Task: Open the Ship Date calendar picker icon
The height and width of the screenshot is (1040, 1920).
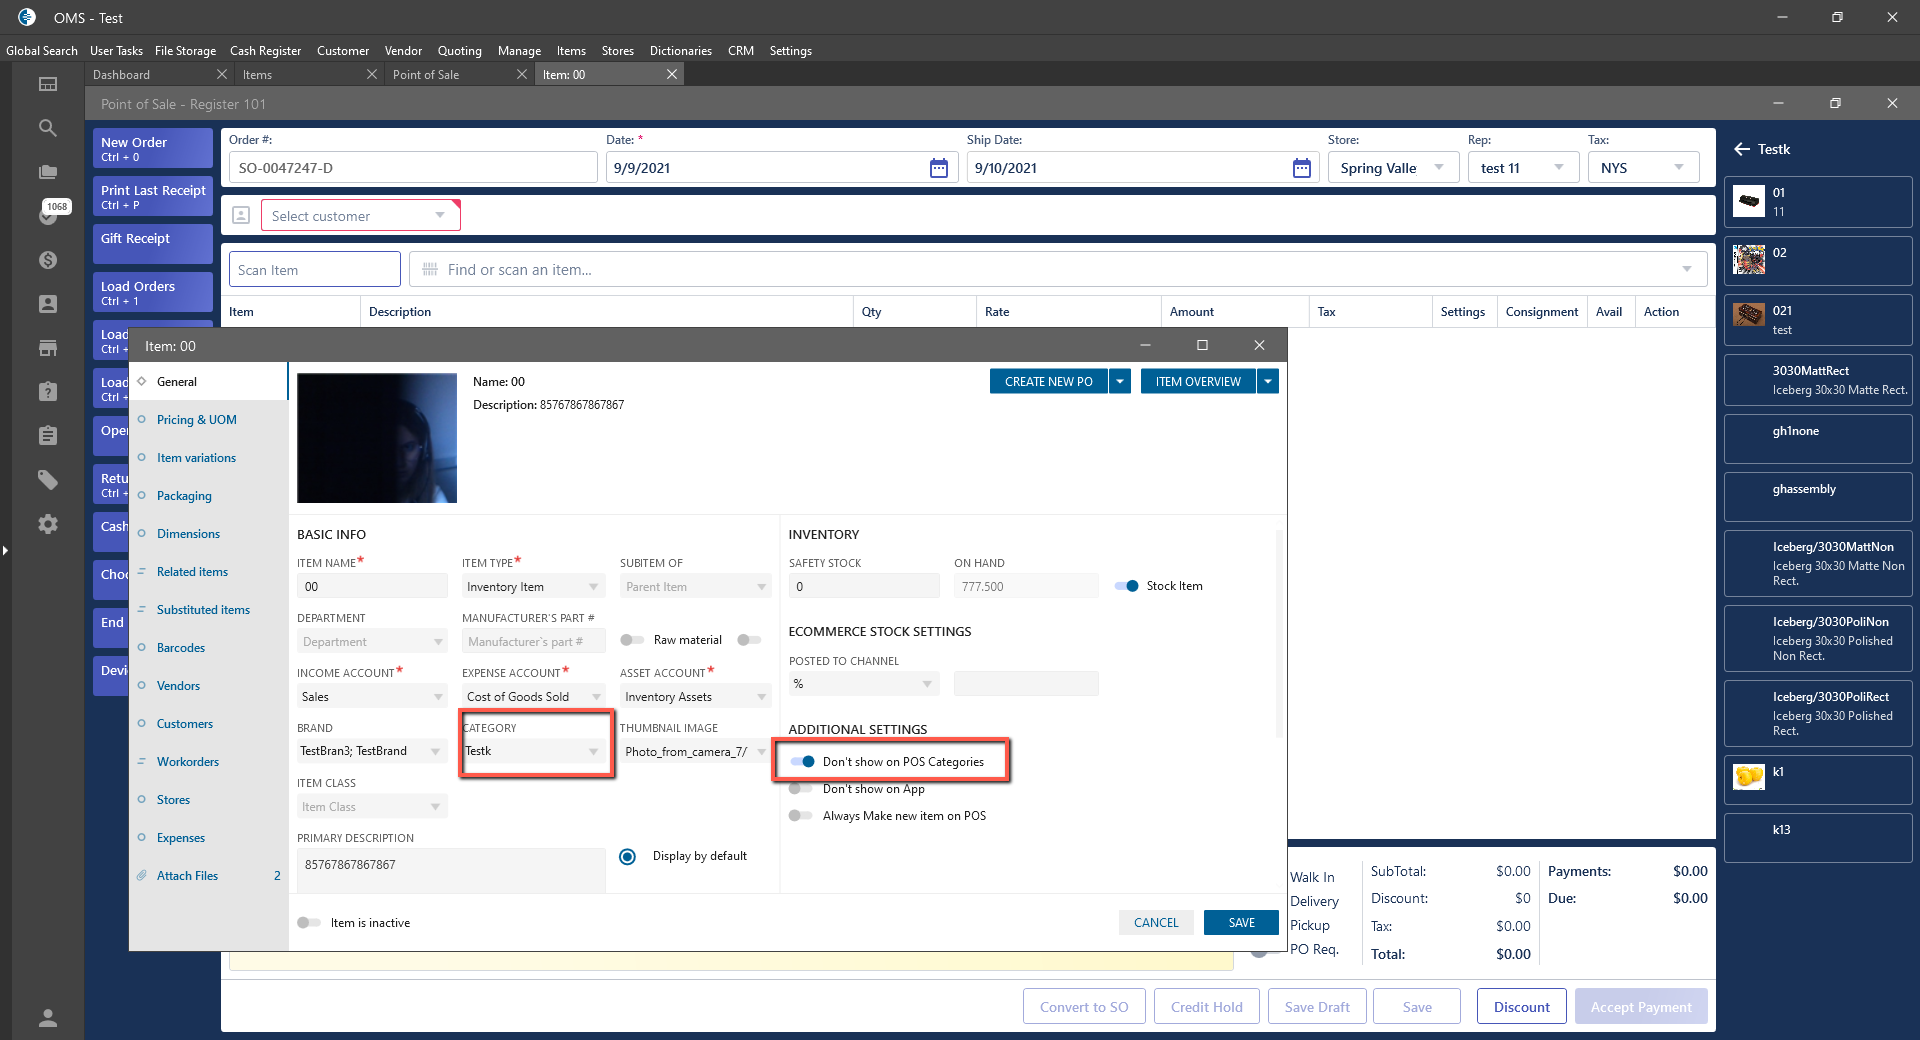Action: click(x=1301, y=168)
